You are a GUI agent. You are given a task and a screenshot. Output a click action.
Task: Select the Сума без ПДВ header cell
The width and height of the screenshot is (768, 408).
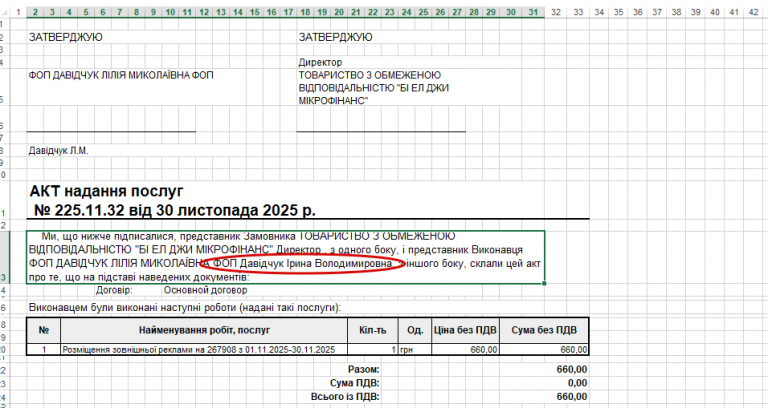(x=544, y=330)
